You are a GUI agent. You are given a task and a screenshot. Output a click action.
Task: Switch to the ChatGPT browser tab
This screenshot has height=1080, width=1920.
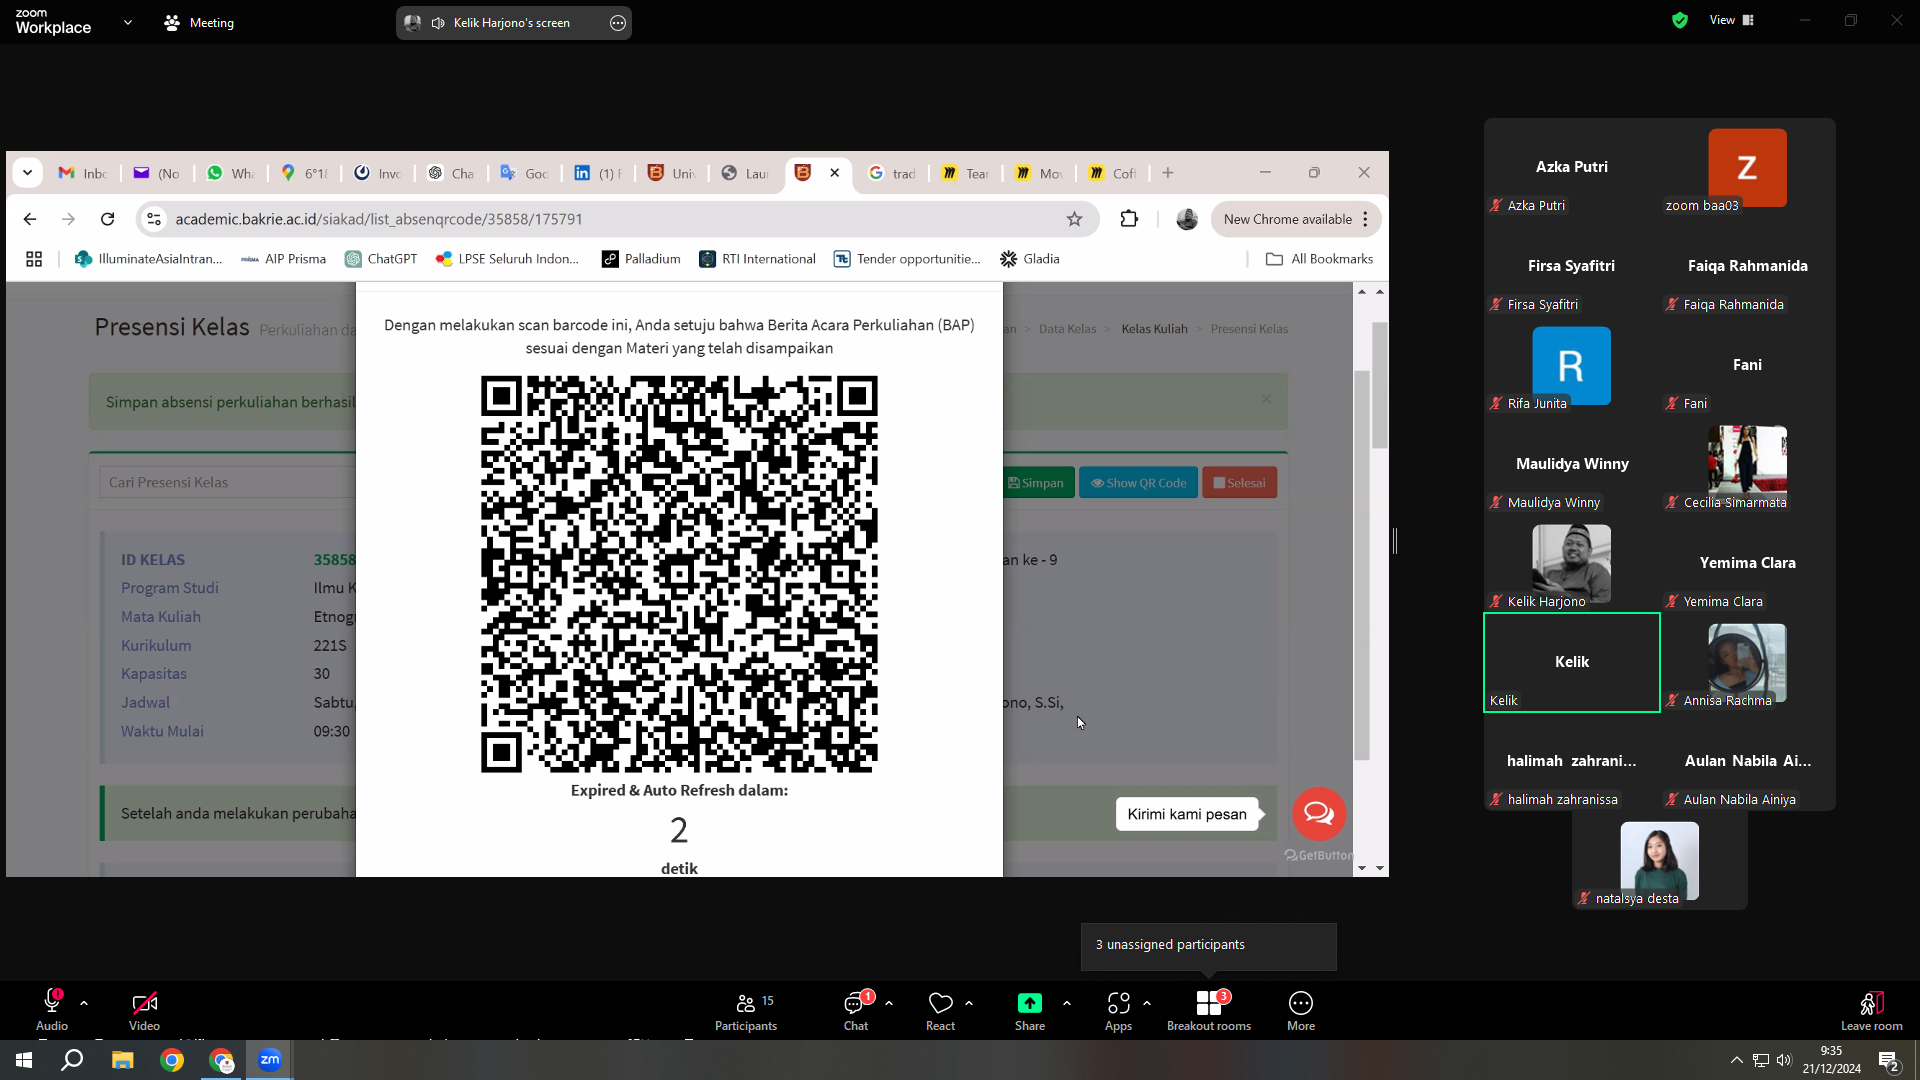pos(451,173)
